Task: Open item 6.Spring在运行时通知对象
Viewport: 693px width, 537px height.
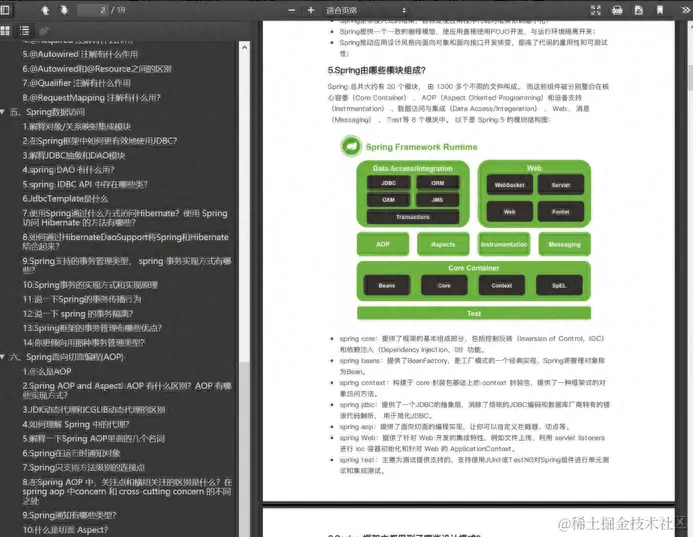Action: click(x=71, y=453)
